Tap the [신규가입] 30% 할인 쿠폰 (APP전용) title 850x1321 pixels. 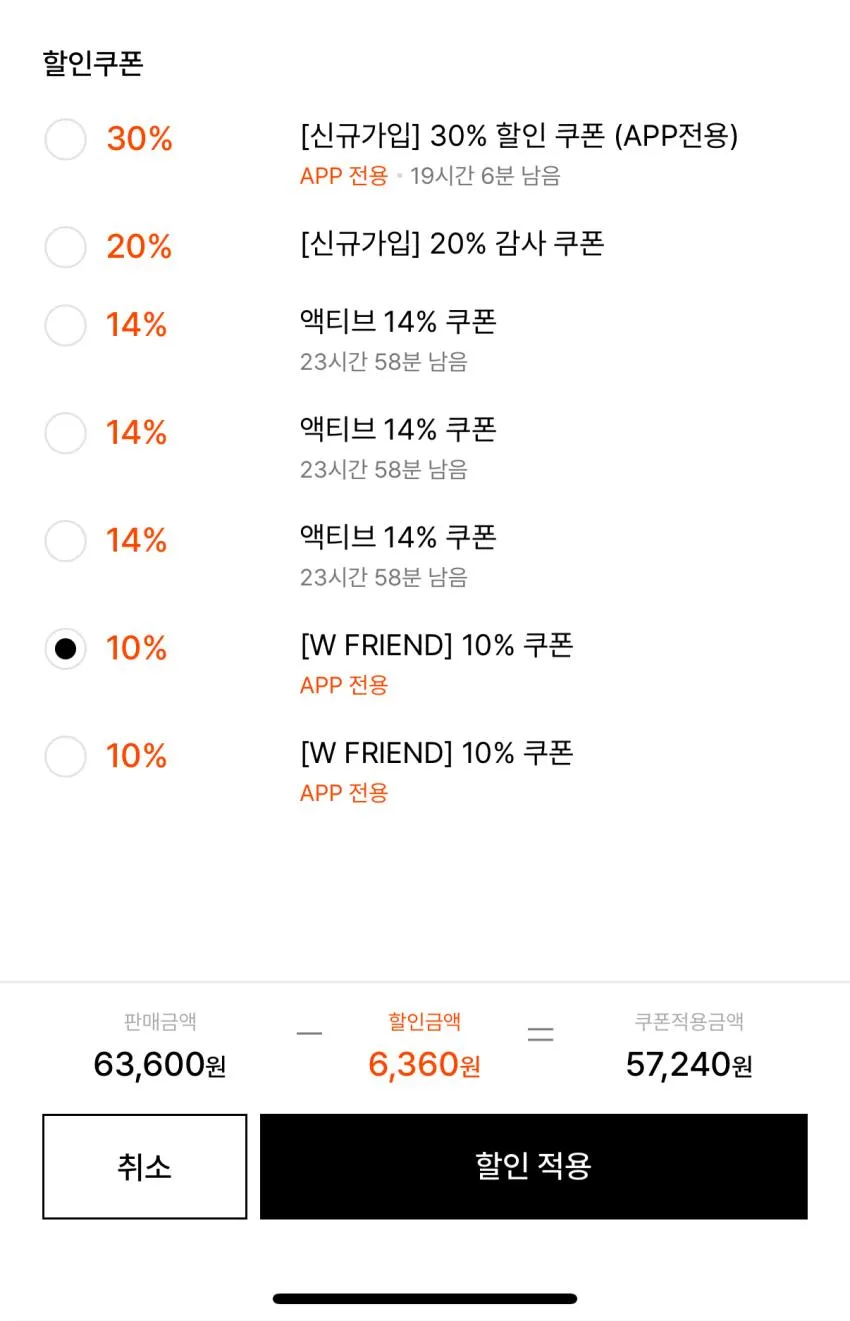(519, 136)
